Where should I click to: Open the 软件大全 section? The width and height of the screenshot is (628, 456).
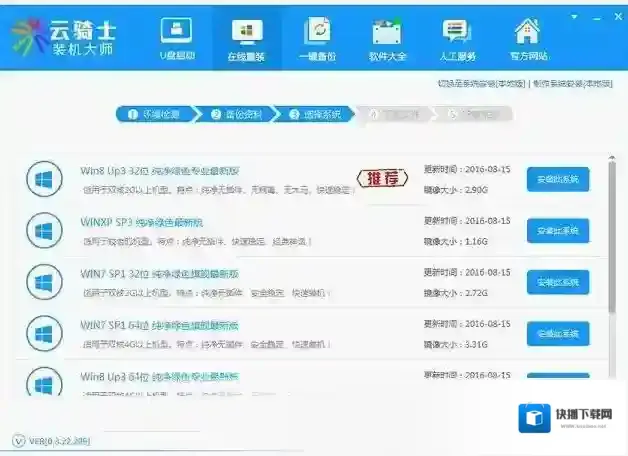pyautogui.click(x=387, y=39)
